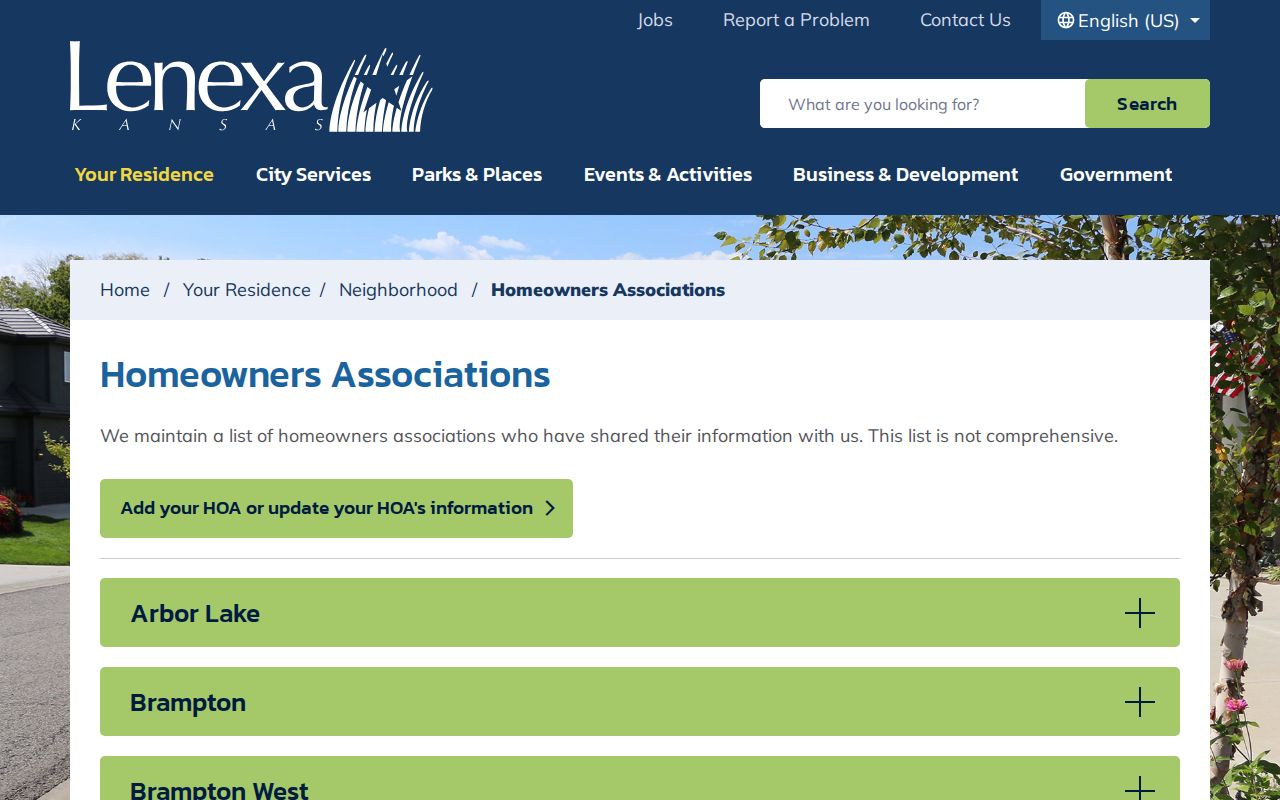Open the Your Residence menu

144,174
